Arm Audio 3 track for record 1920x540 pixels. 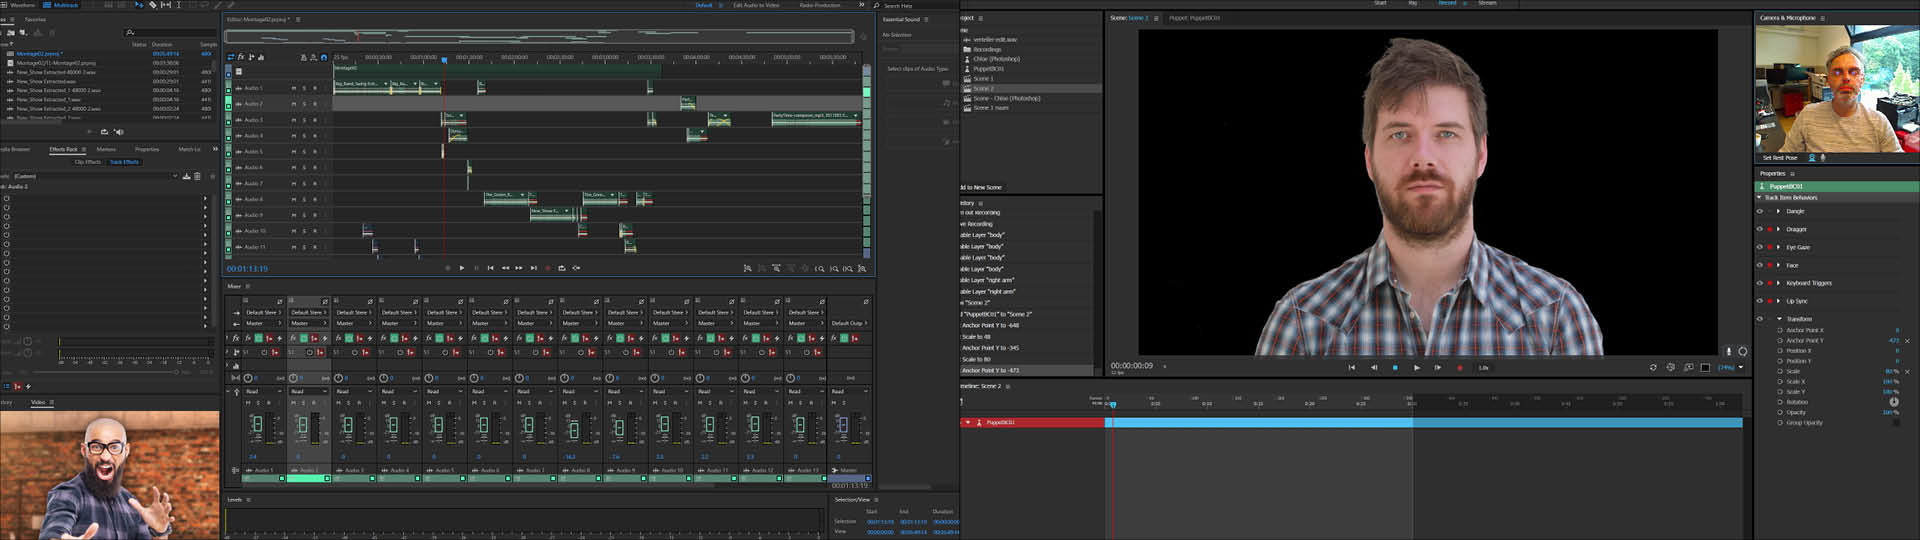pos(315,120)
